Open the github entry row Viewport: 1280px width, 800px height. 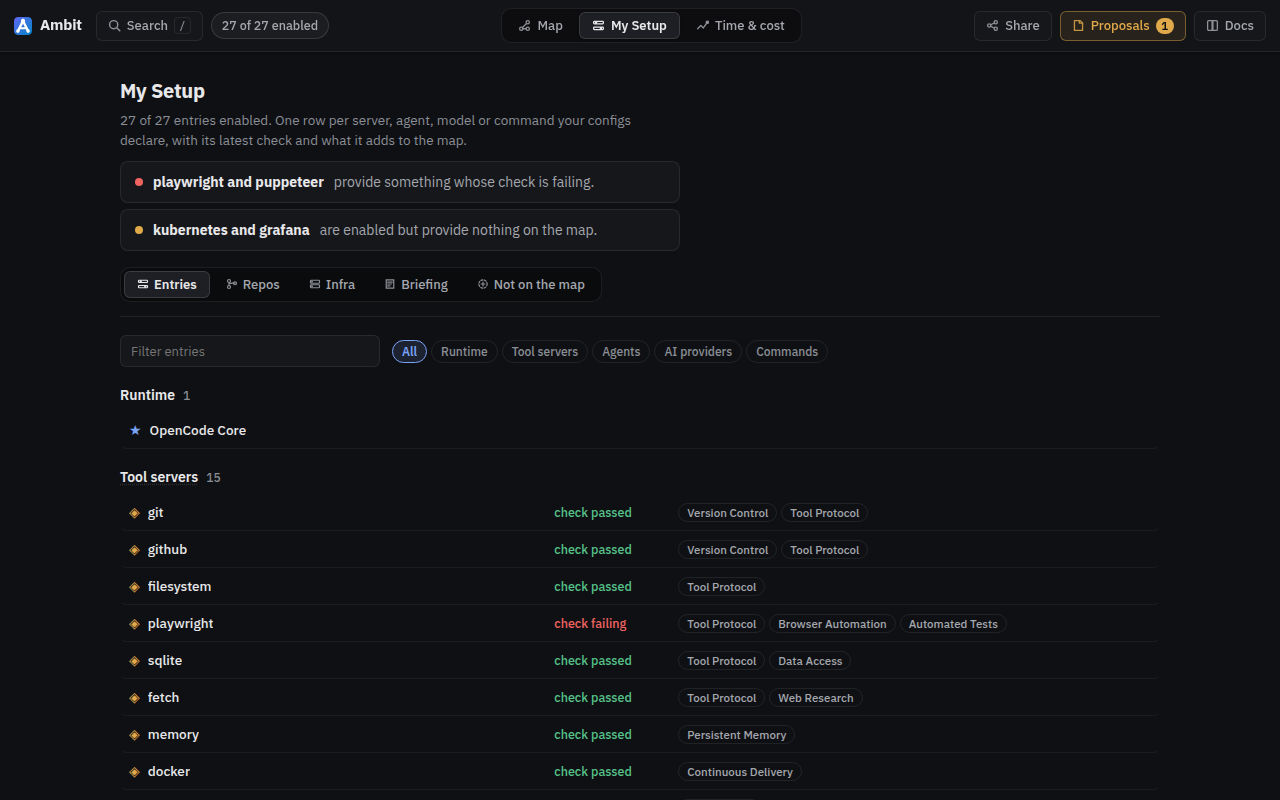pyautogui.click(x=640, y=550)
